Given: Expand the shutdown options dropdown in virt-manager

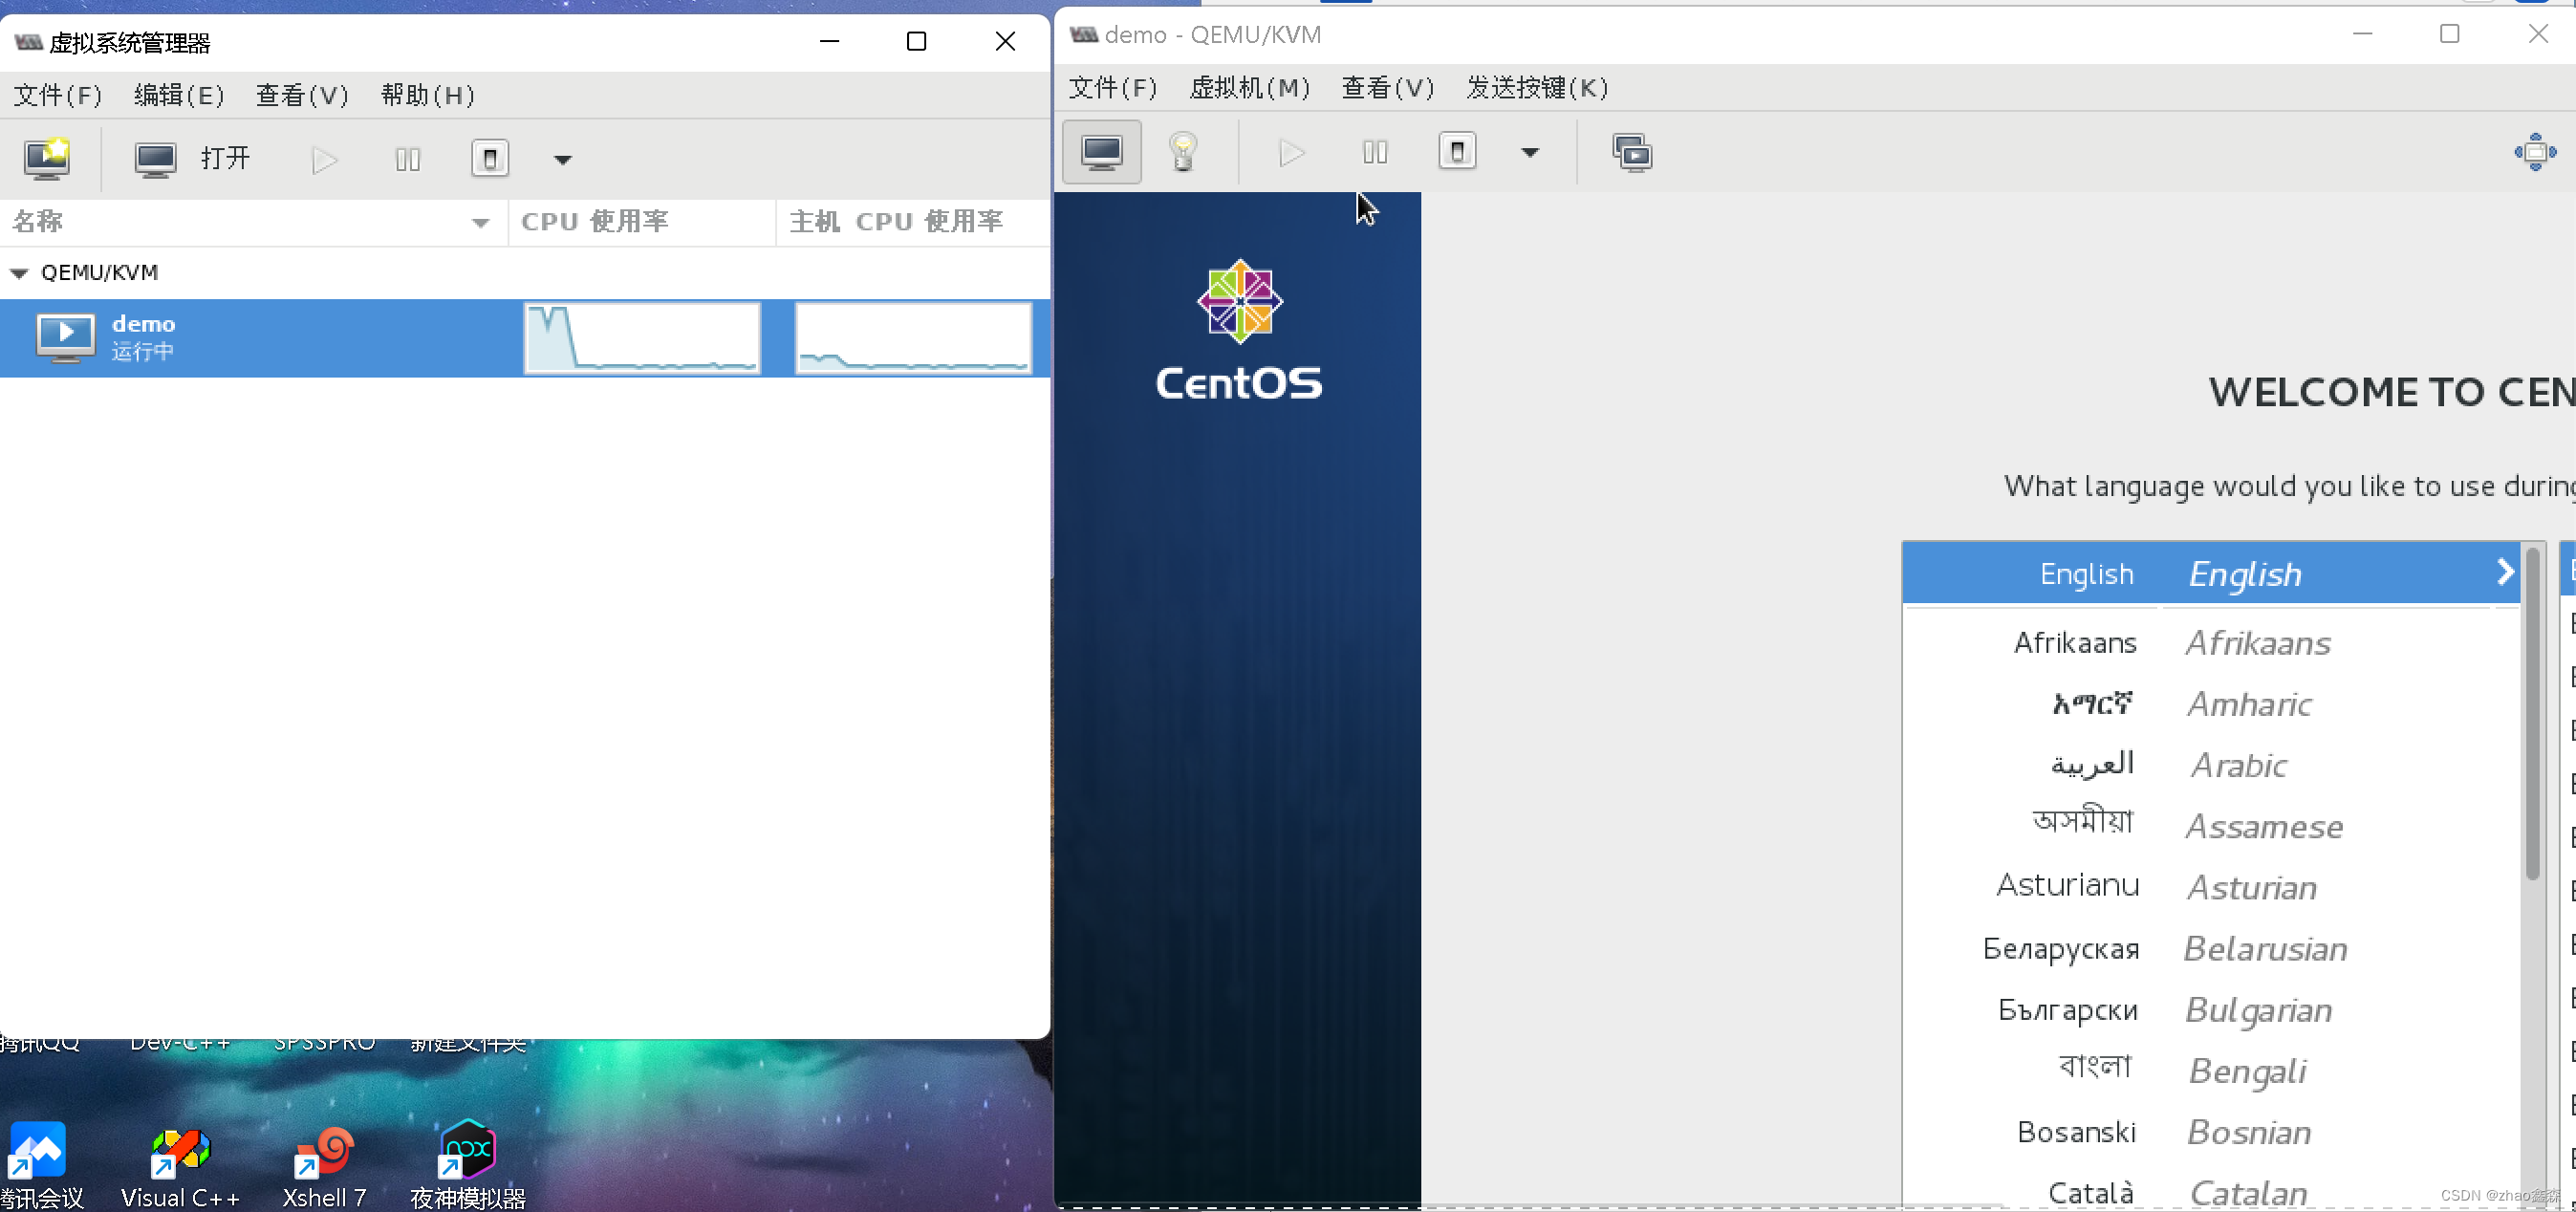Looking at the screenshot, I should tap(563, 159).
